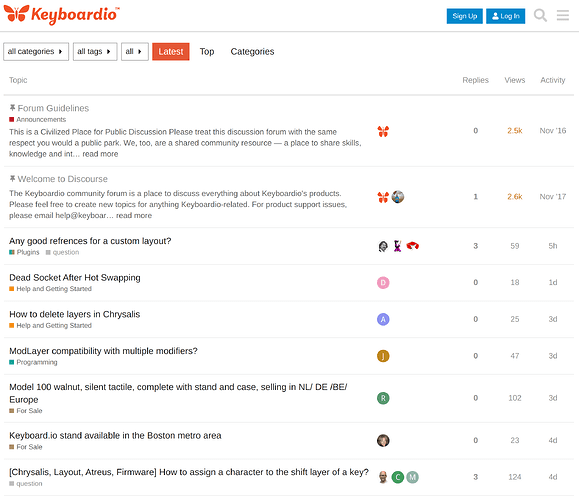
Task: Click the photo avatar on Boston stand row
Action: coord(383,441)
